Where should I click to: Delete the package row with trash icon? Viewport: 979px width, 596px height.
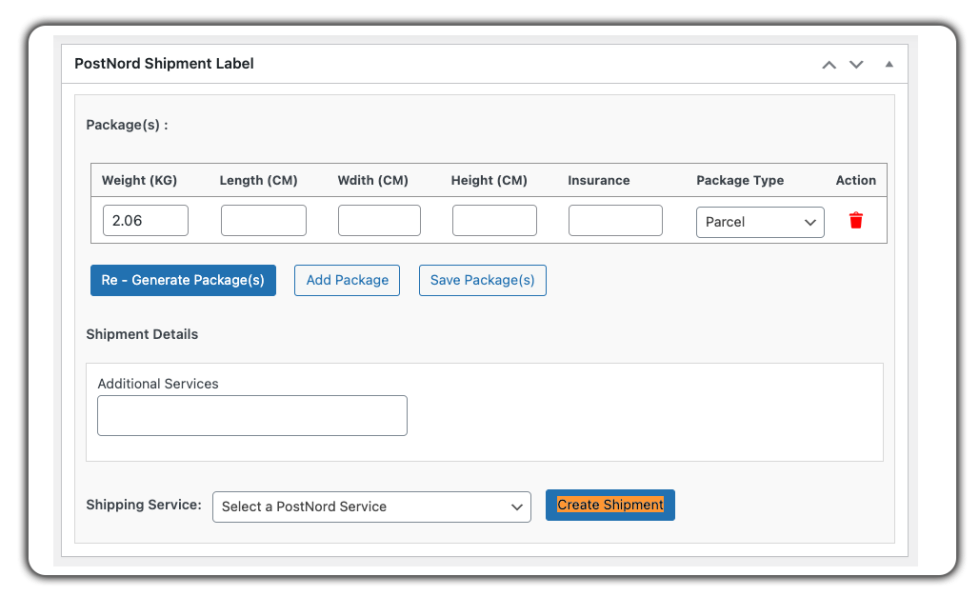855,220
